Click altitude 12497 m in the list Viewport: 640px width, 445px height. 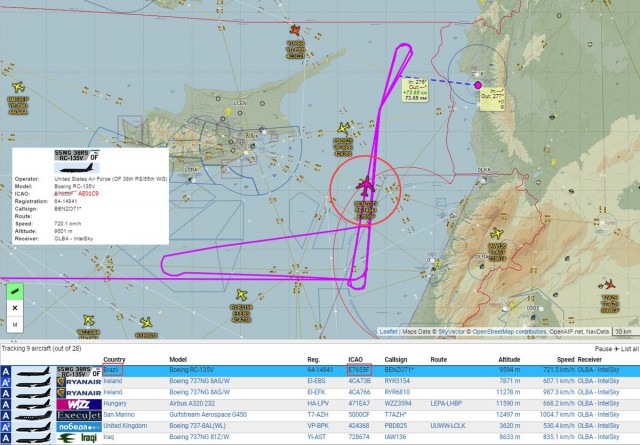coord(508,415)
